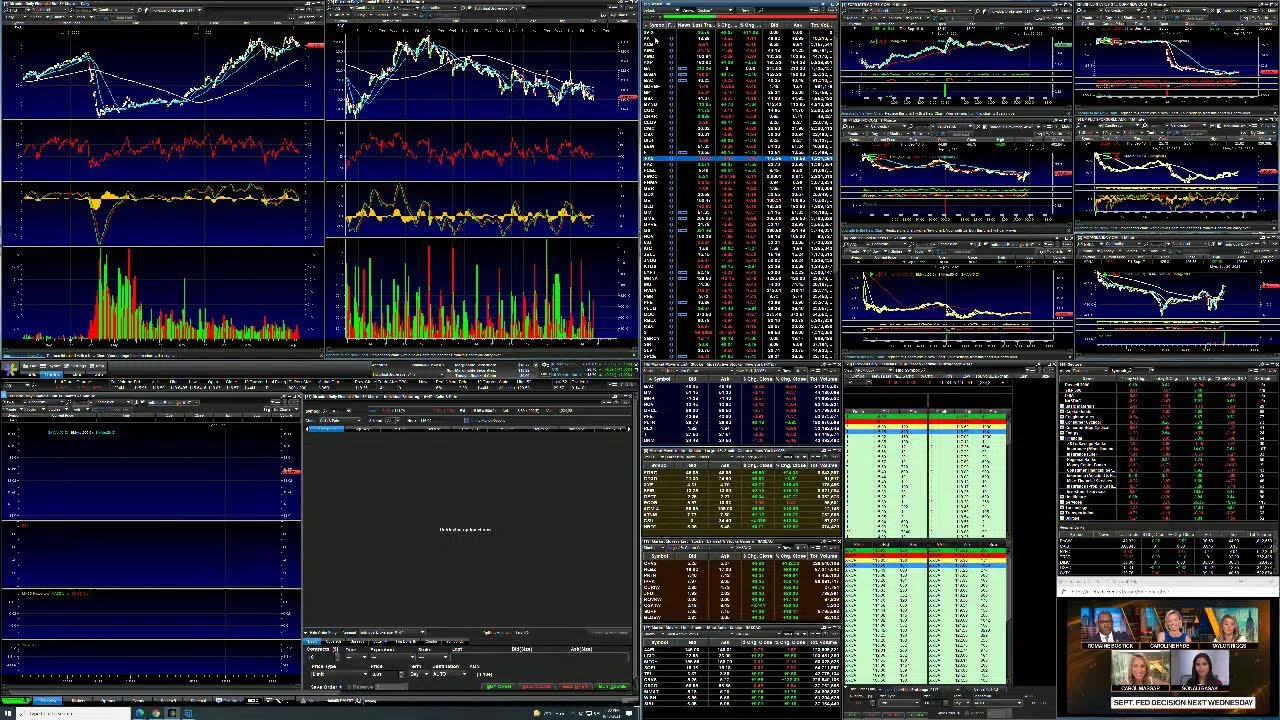Launch Microsoft Edge from the taskbar
Screen dimensions: 1280x720
pos(140,713)
